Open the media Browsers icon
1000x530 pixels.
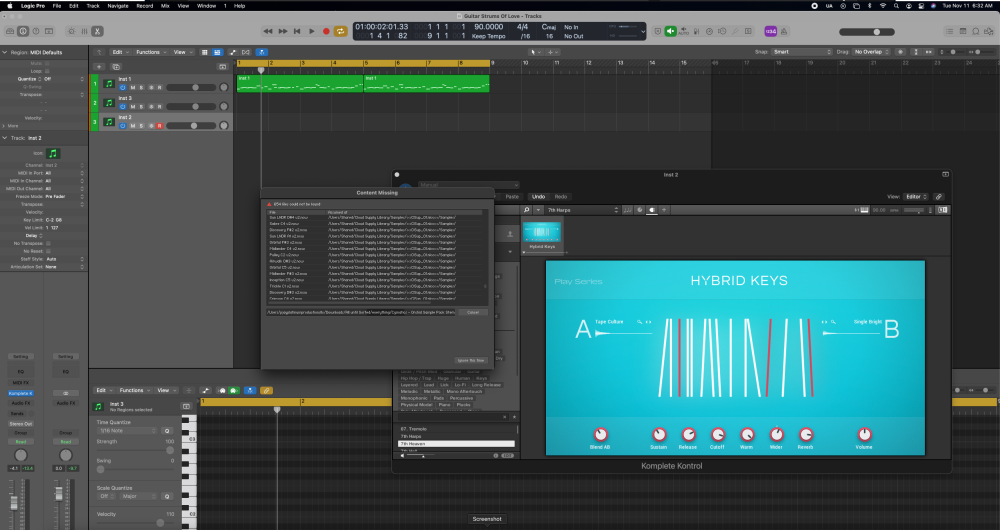click(x=989, y=31)
